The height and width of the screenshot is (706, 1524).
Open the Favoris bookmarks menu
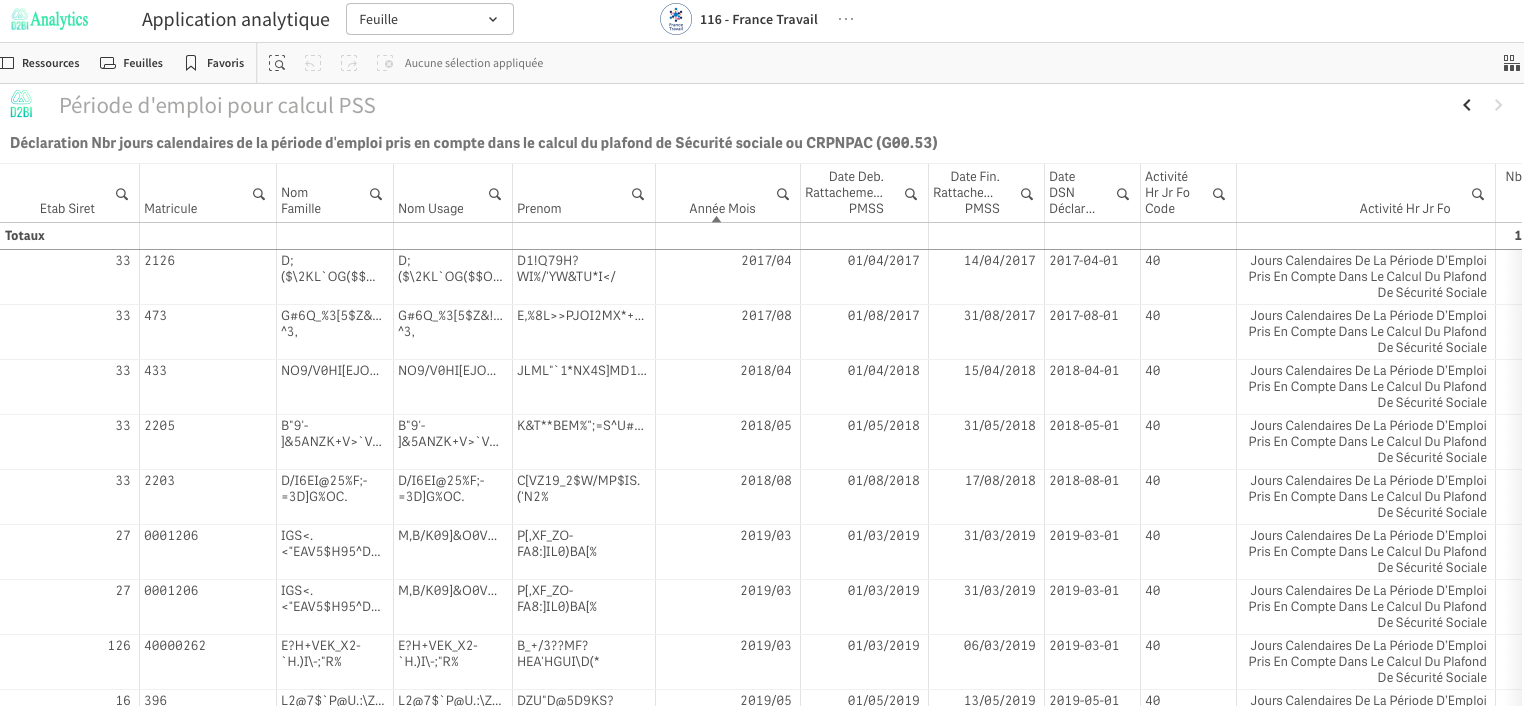(x=215, y=63)
